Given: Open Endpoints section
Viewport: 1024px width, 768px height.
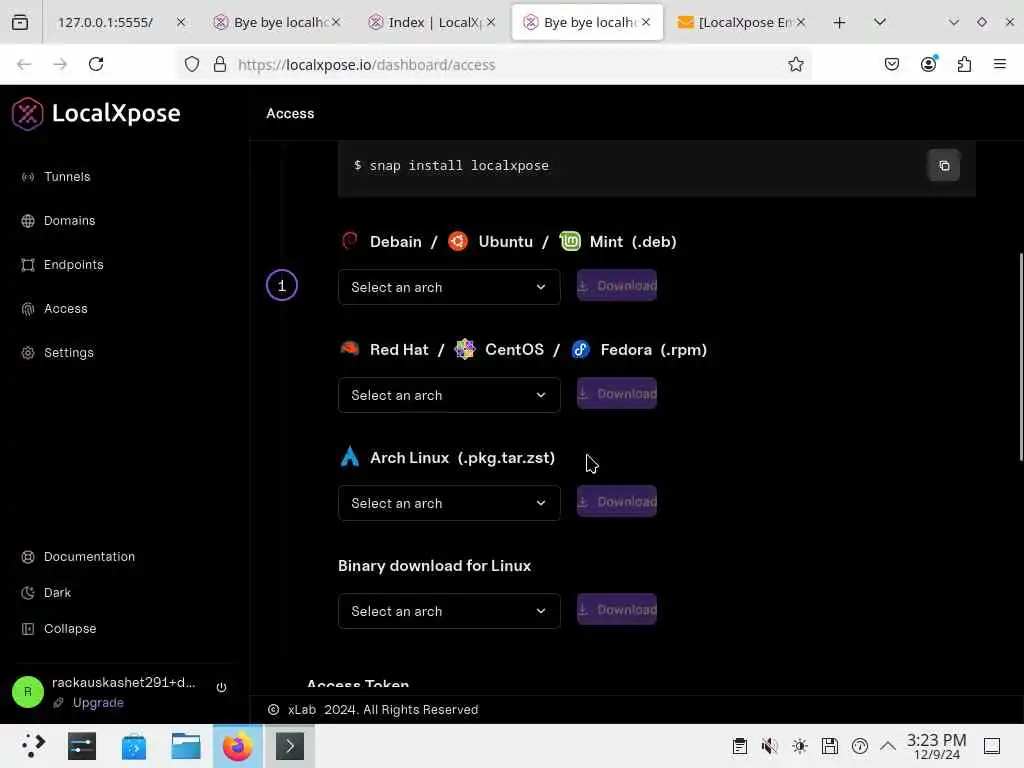Looking at the screenshot, I should point(73,264).
